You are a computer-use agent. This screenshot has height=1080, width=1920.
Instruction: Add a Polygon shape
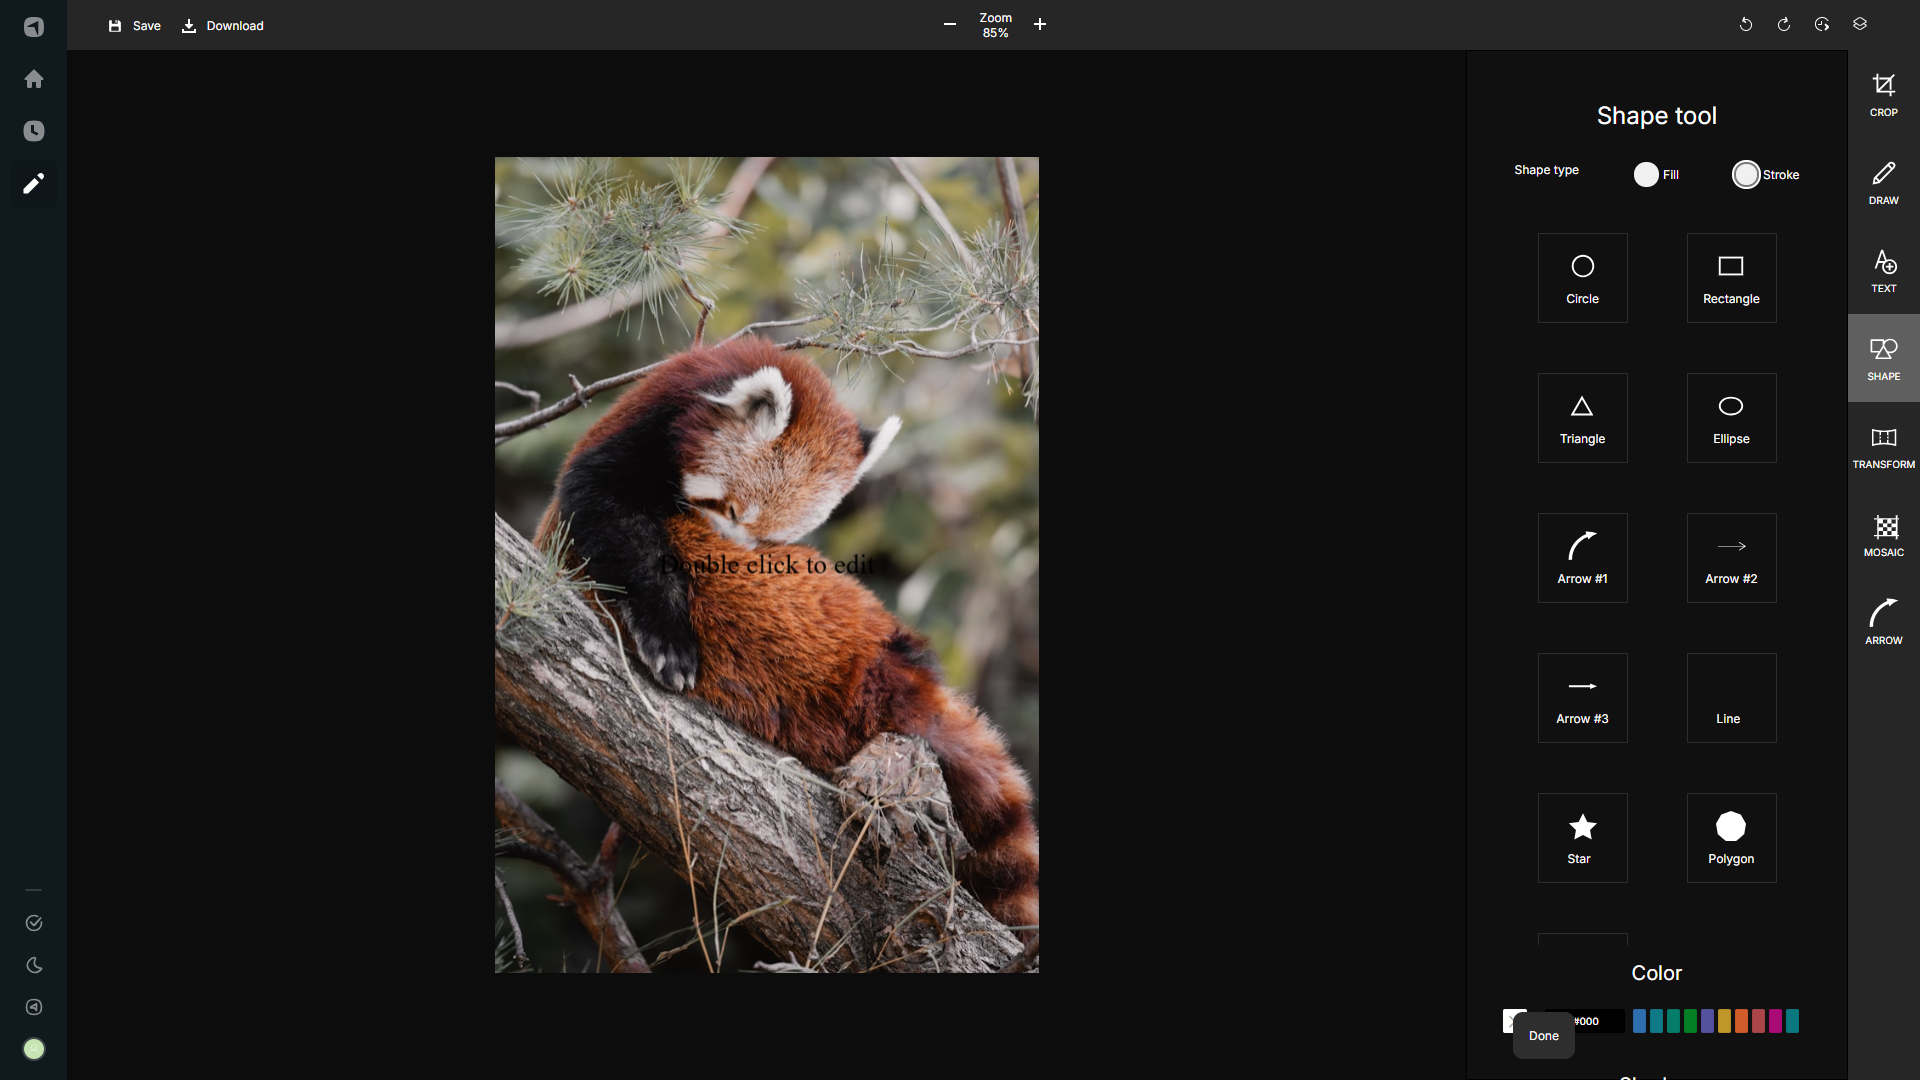pos(1731,837)
